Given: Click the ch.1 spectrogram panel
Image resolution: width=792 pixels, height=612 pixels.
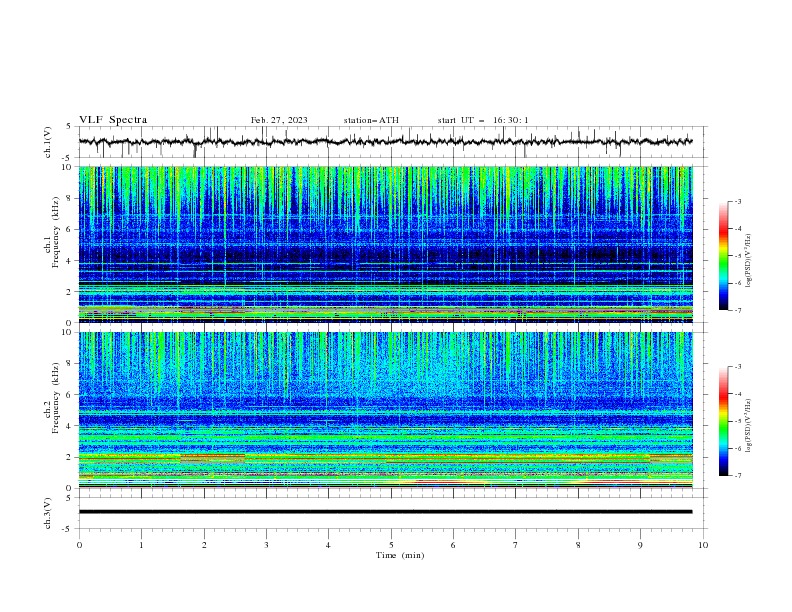Looking at the screenshot, I should (x=386, y=244).
